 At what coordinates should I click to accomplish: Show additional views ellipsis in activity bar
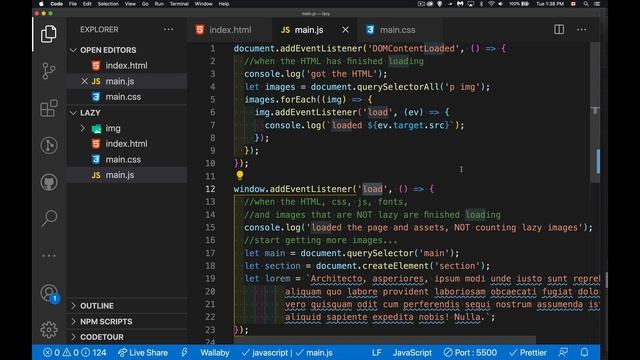pyautogui.click(x=49, y=256)
